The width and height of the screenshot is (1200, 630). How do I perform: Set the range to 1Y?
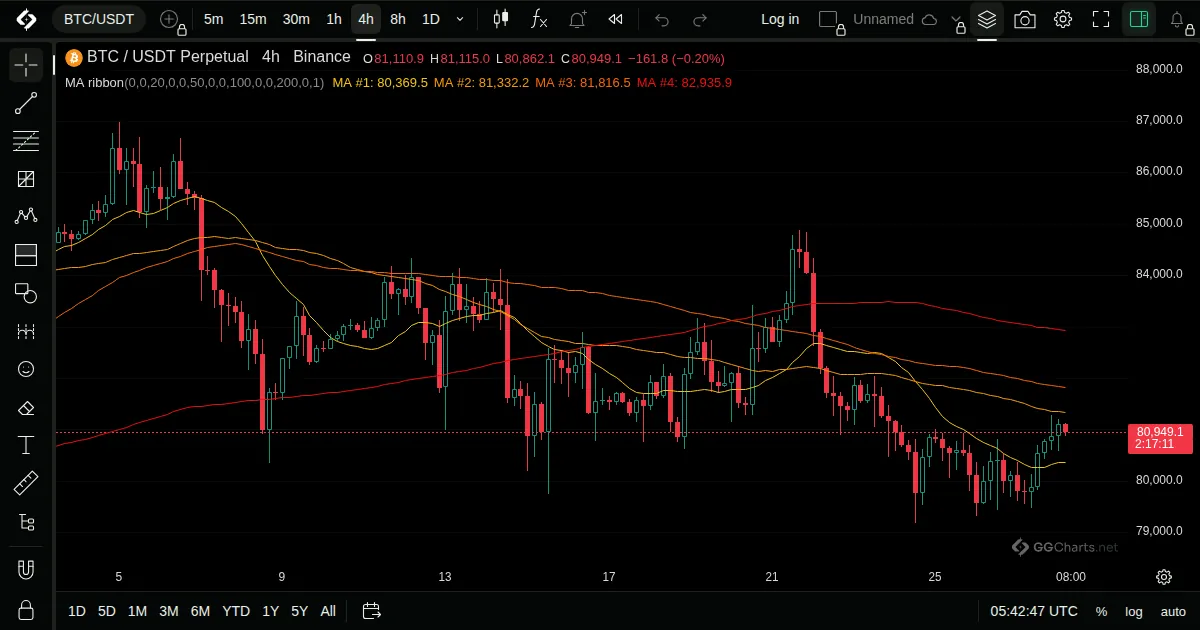click(x=270, y=611)
